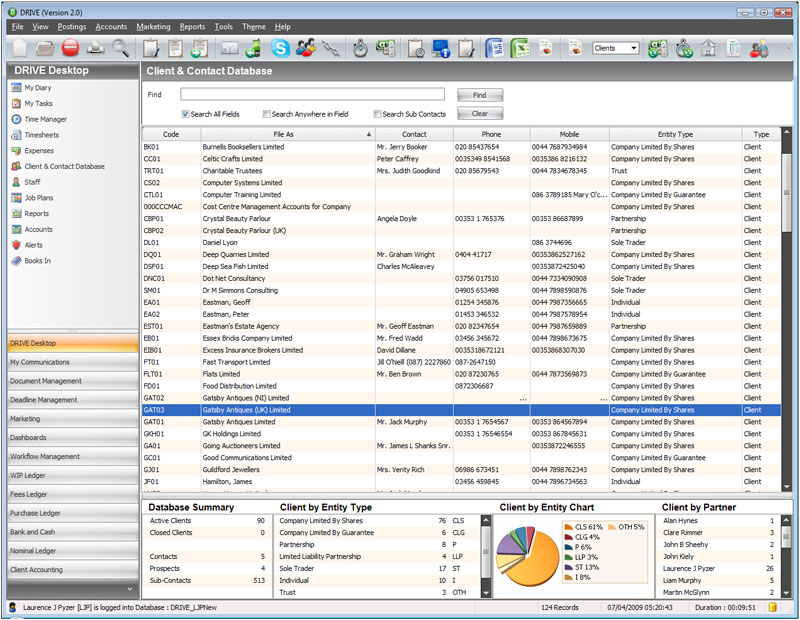Open the Nominal Ledger section
The image size is (800, 620).
(73, 551)
